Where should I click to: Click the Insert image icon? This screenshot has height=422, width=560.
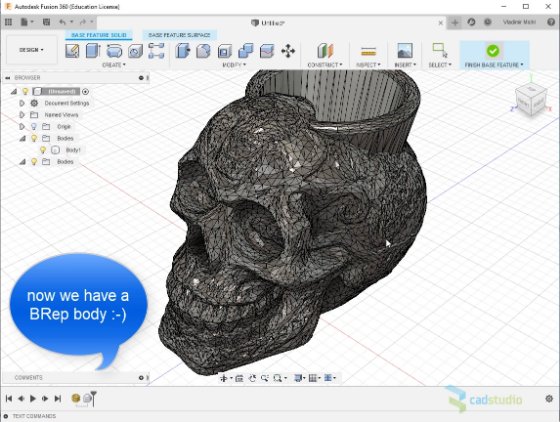point(405,51)
